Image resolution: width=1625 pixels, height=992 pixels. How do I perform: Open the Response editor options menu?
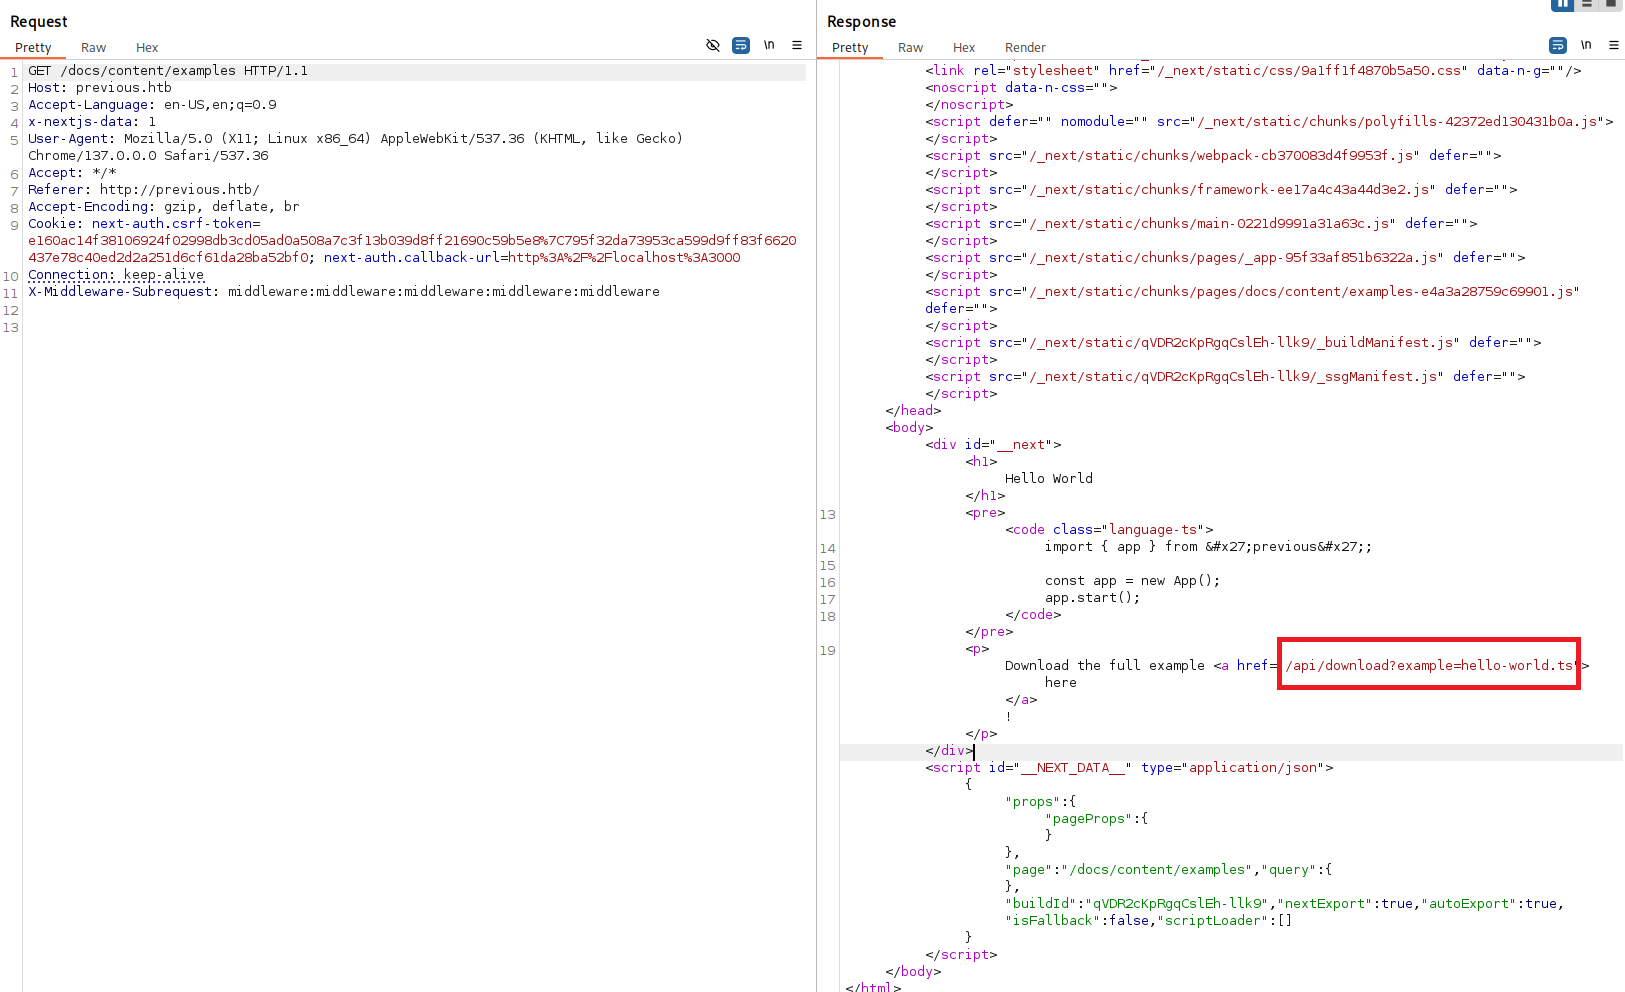click(x=1614, y=45)
